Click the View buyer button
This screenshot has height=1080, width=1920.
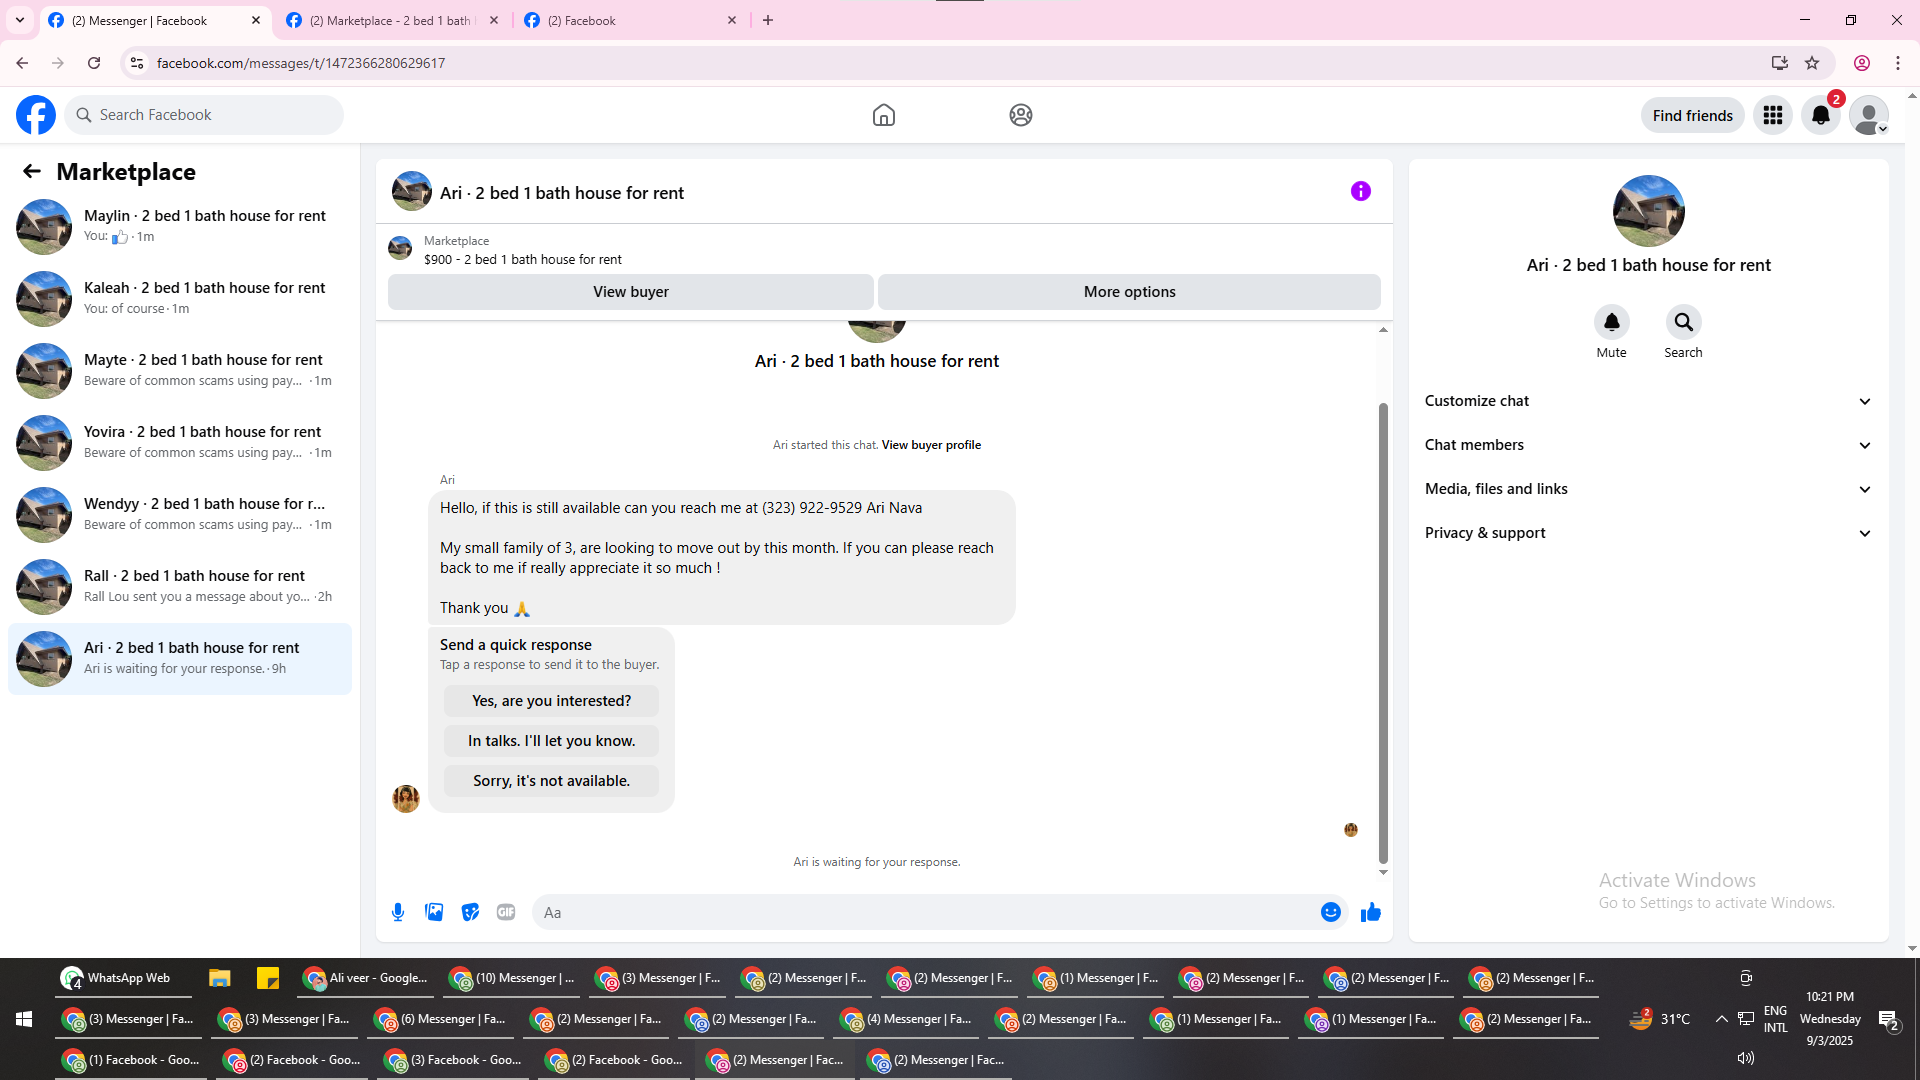(x=631, y=292)
